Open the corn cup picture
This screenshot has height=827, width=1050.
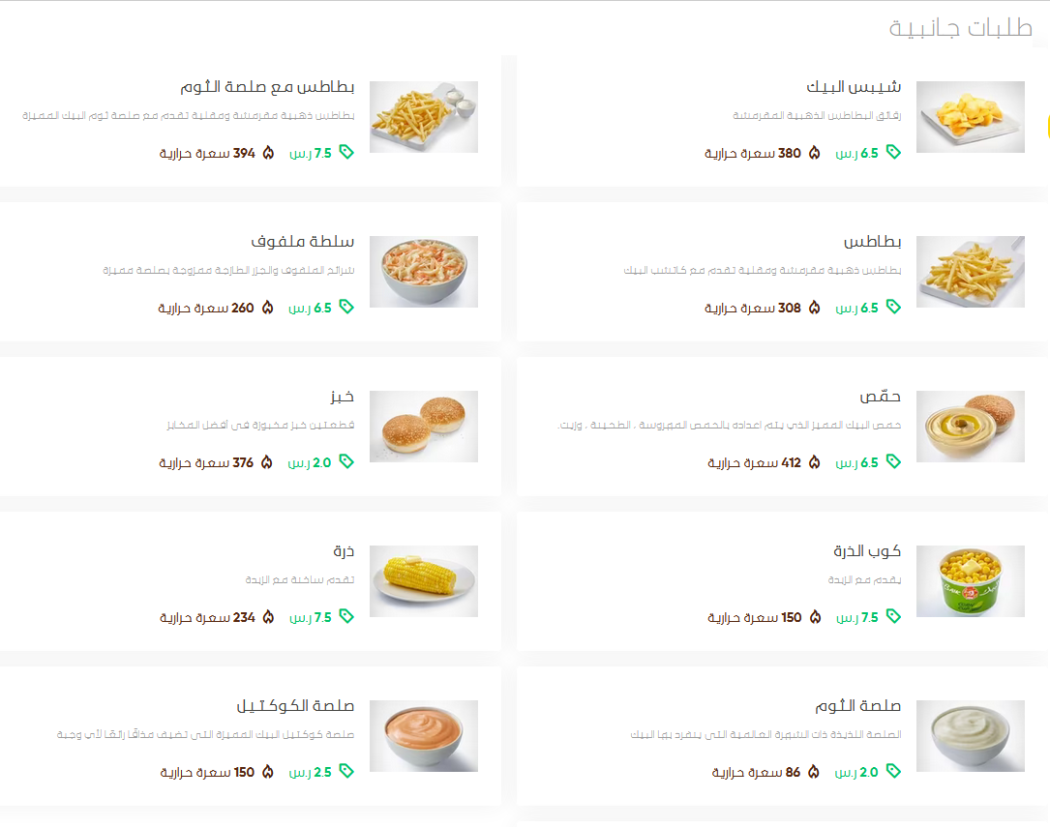tap(970, 581)
